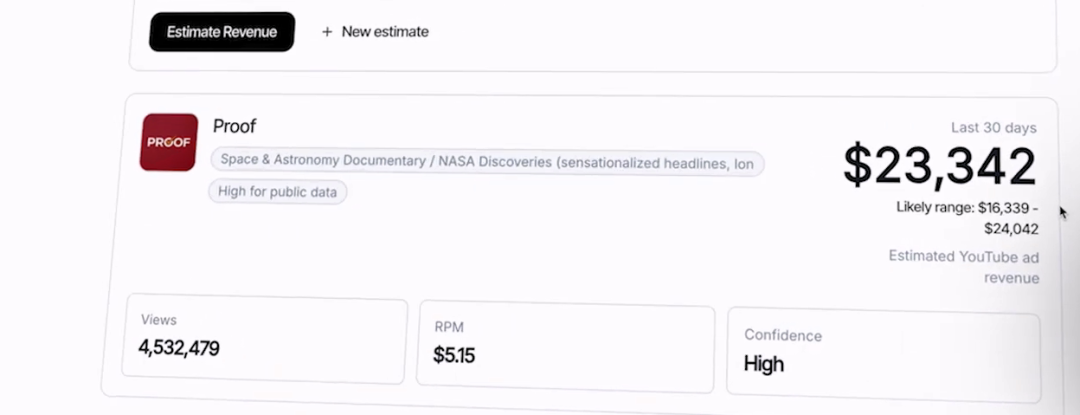Select the Last 30 days label
The width and height of the screenshot is (1080, 415).
tap(993, 128)
